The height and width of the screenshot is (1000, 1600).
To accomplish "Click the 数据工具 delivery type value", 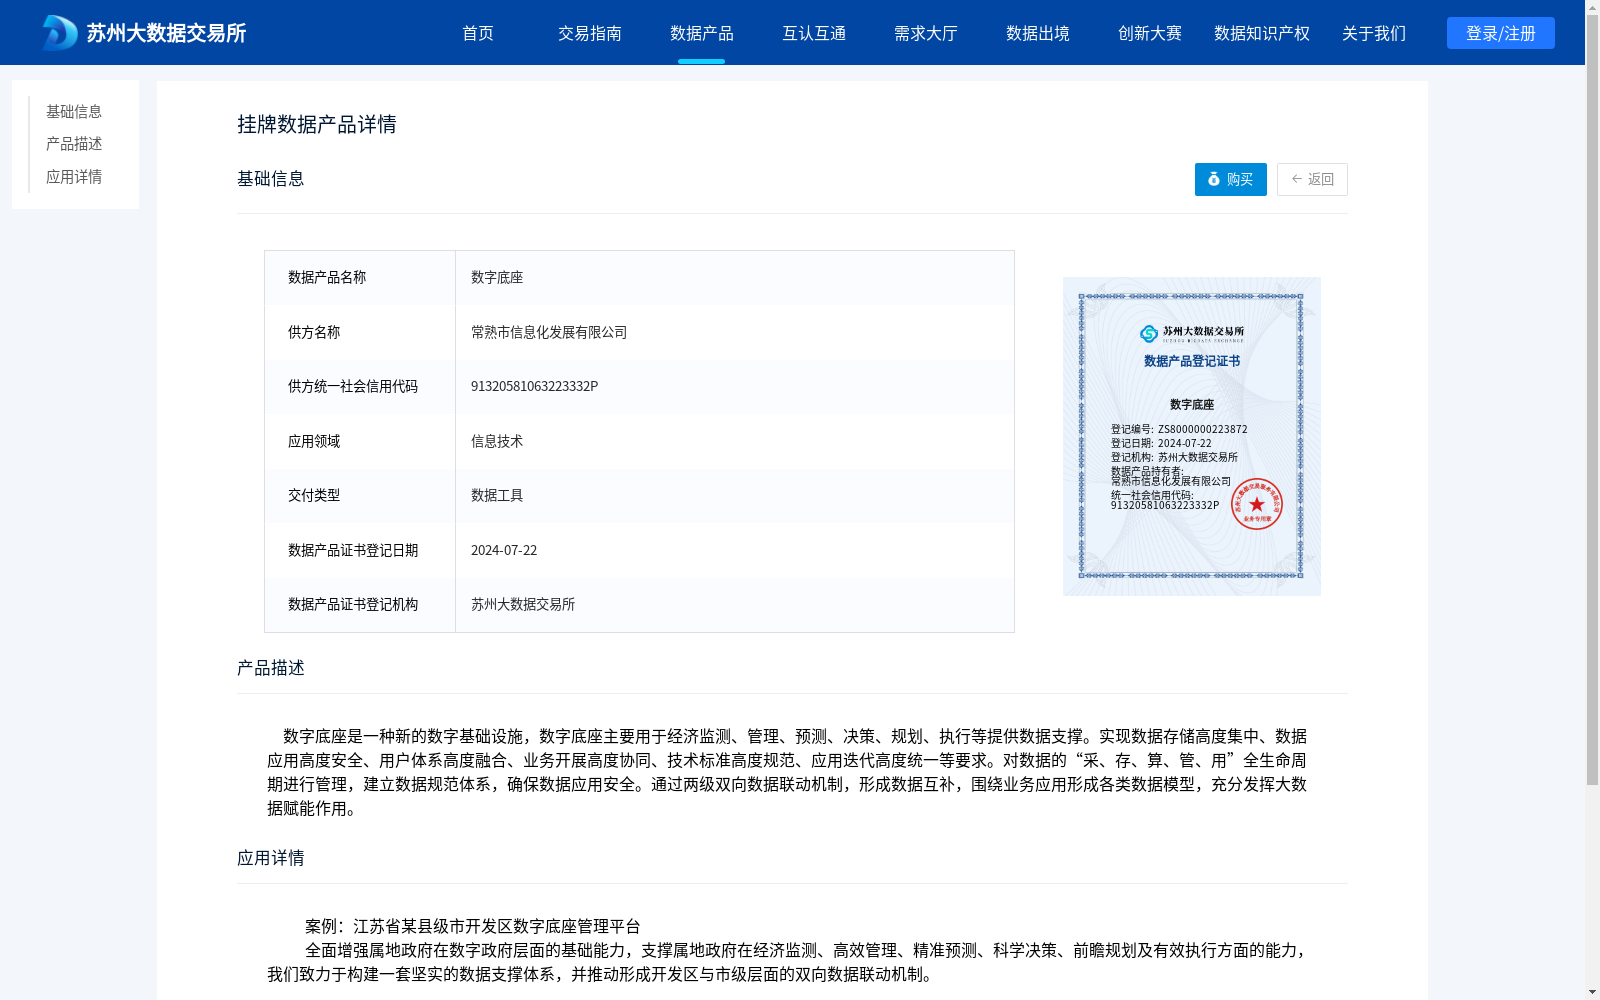I will coord(497,495).
